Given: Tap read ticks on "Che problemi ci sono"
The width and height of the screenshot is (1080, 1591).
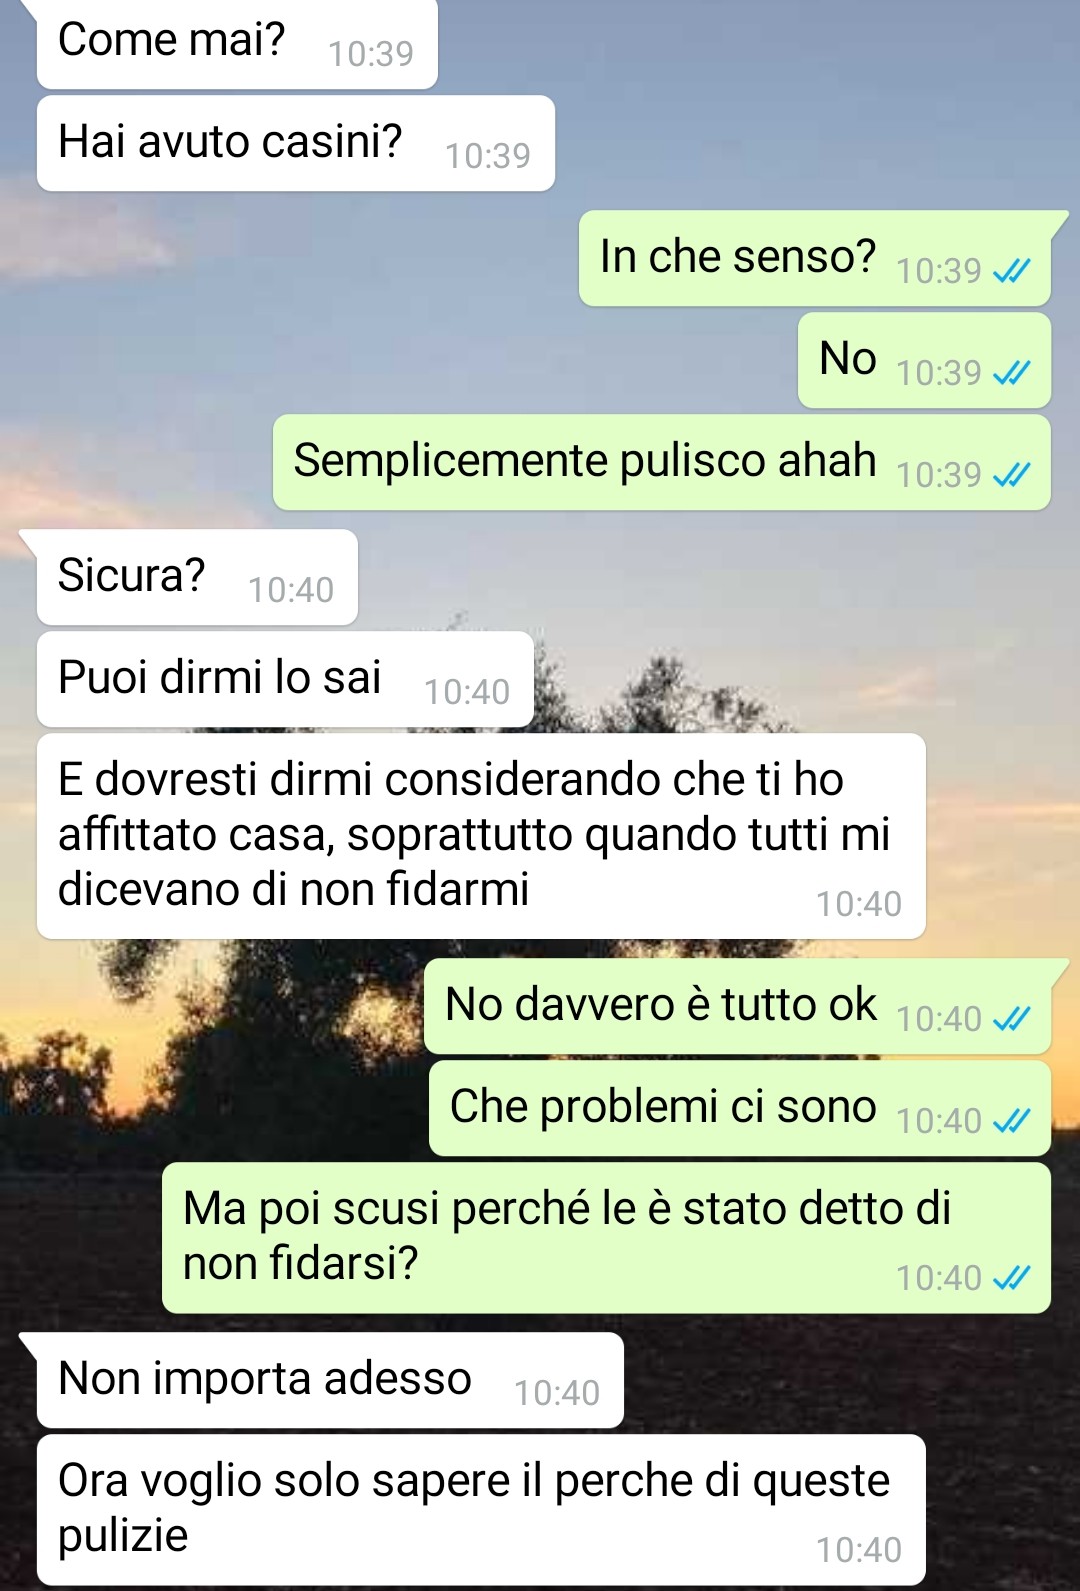Looking at the screenshot, I should coord(1011,1121).
